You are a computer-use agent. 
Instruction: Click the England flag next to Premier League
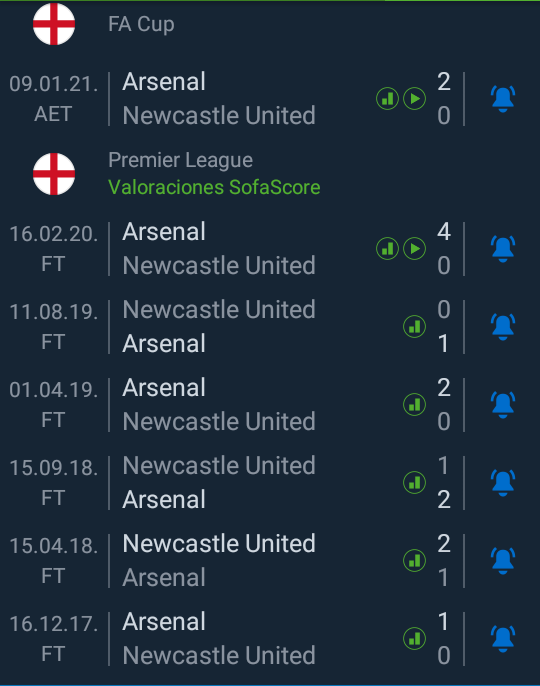point(54,174)
